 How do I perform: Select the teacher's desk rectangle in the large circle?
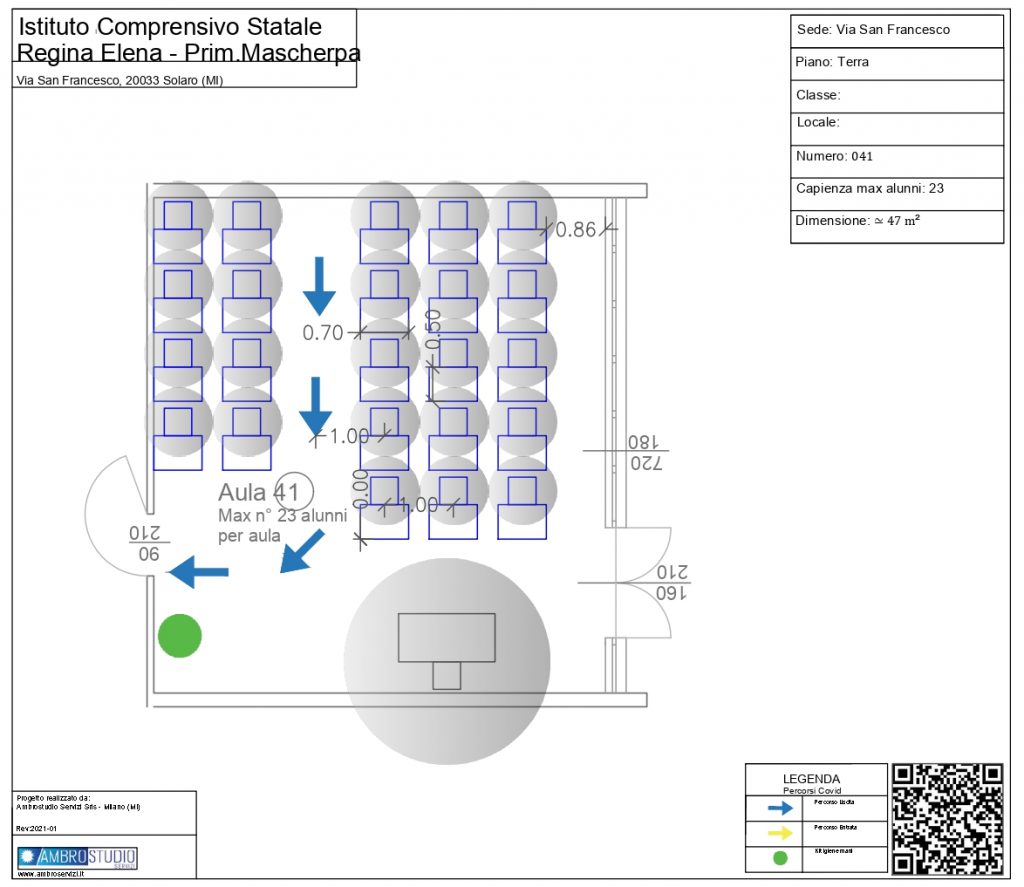point(446,638)
